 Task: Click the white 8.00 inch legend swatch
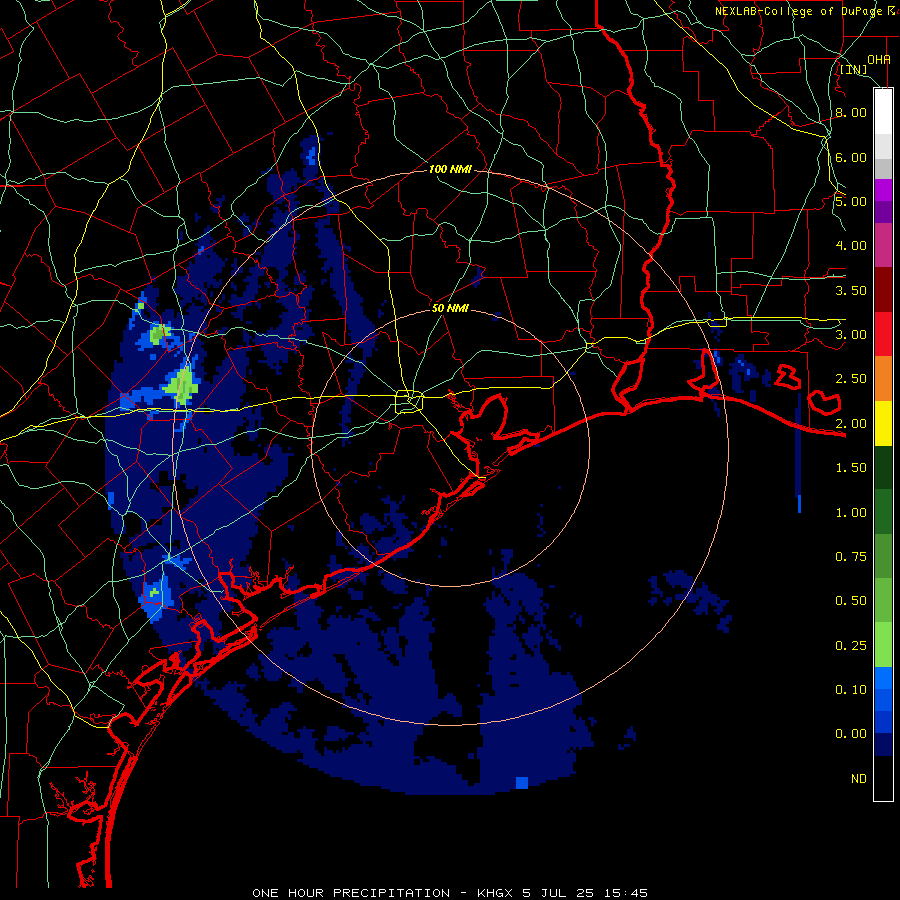tap(883, 111)
